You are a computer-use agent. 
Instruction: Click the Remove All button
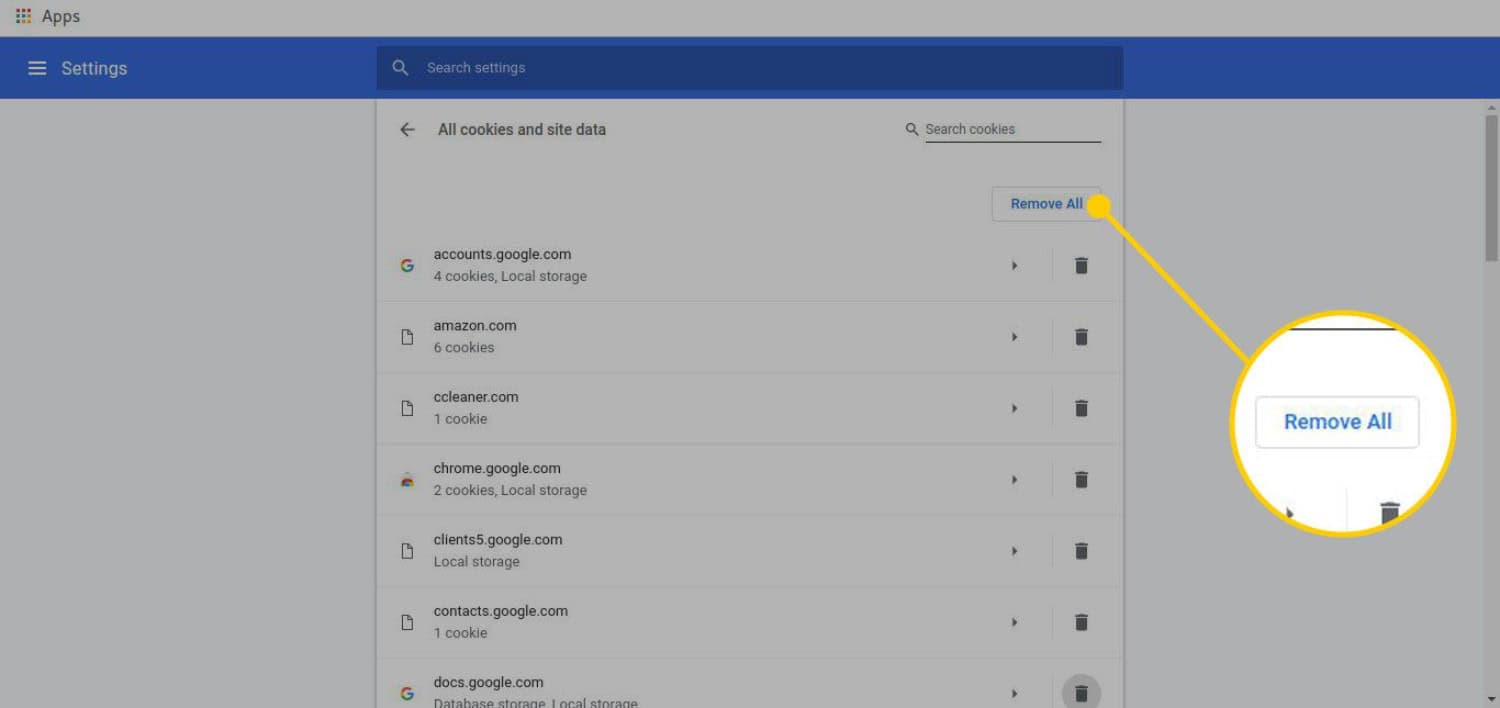click(1046, 204)
